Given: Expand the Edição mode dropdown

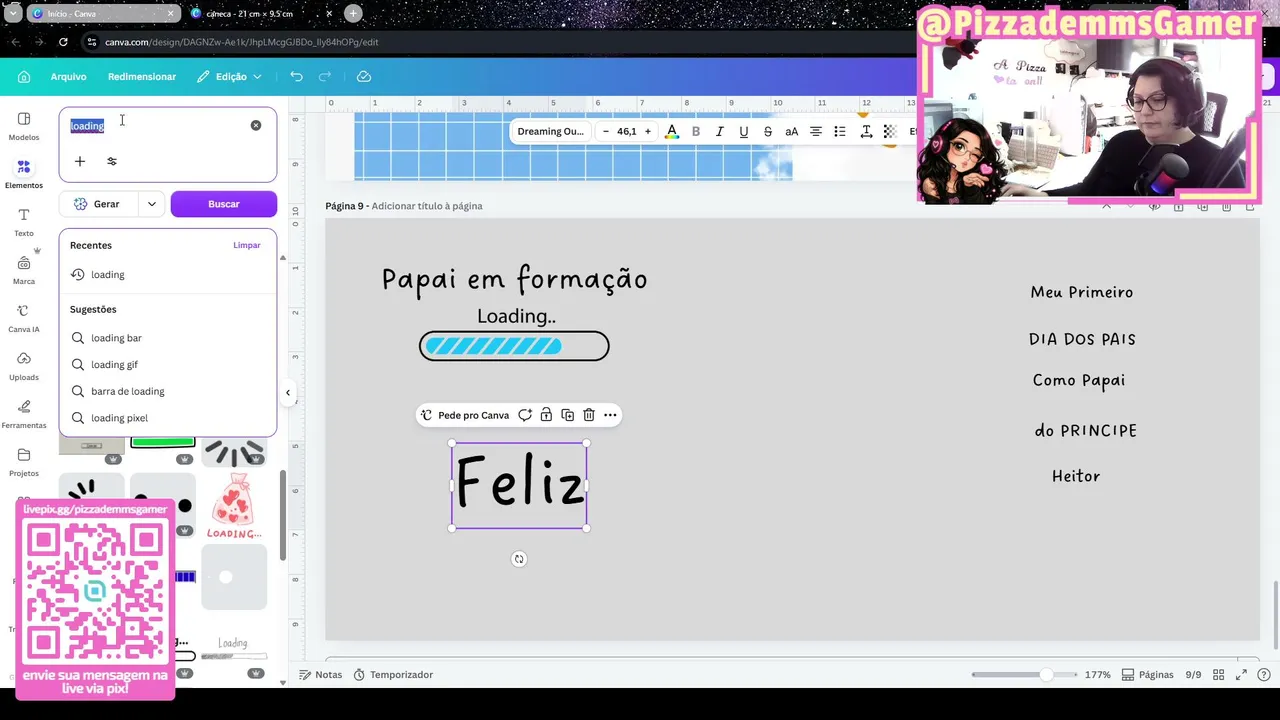Looking at the screenshot, I should click(x=229, y=77).
